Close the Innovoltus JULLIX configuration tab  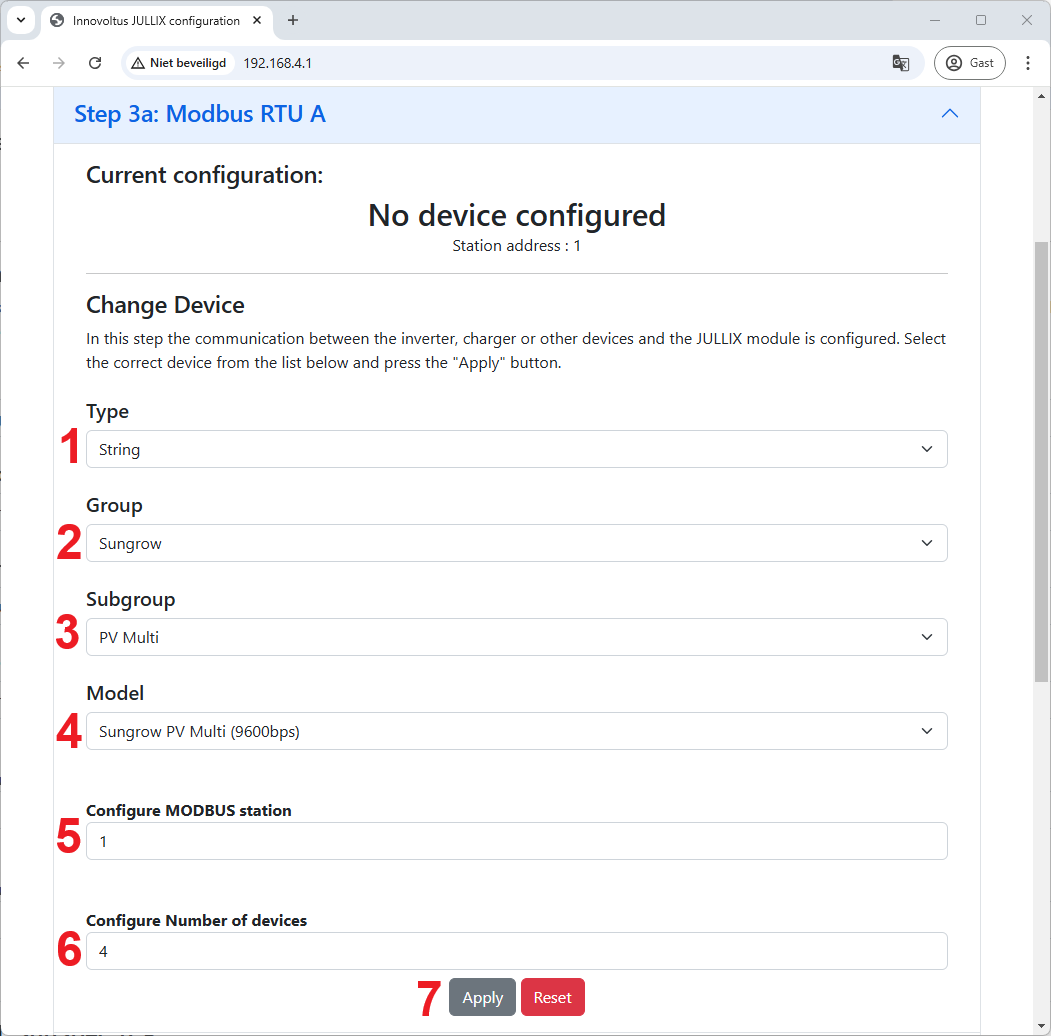coord(260,20)
